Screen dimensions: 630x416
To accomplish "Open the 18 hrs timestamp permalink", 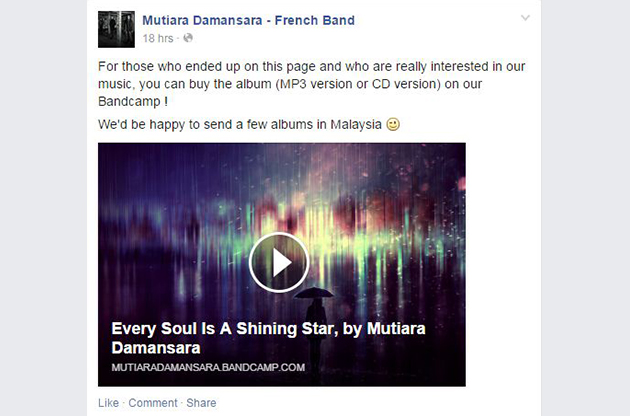I will coord(158,38).
